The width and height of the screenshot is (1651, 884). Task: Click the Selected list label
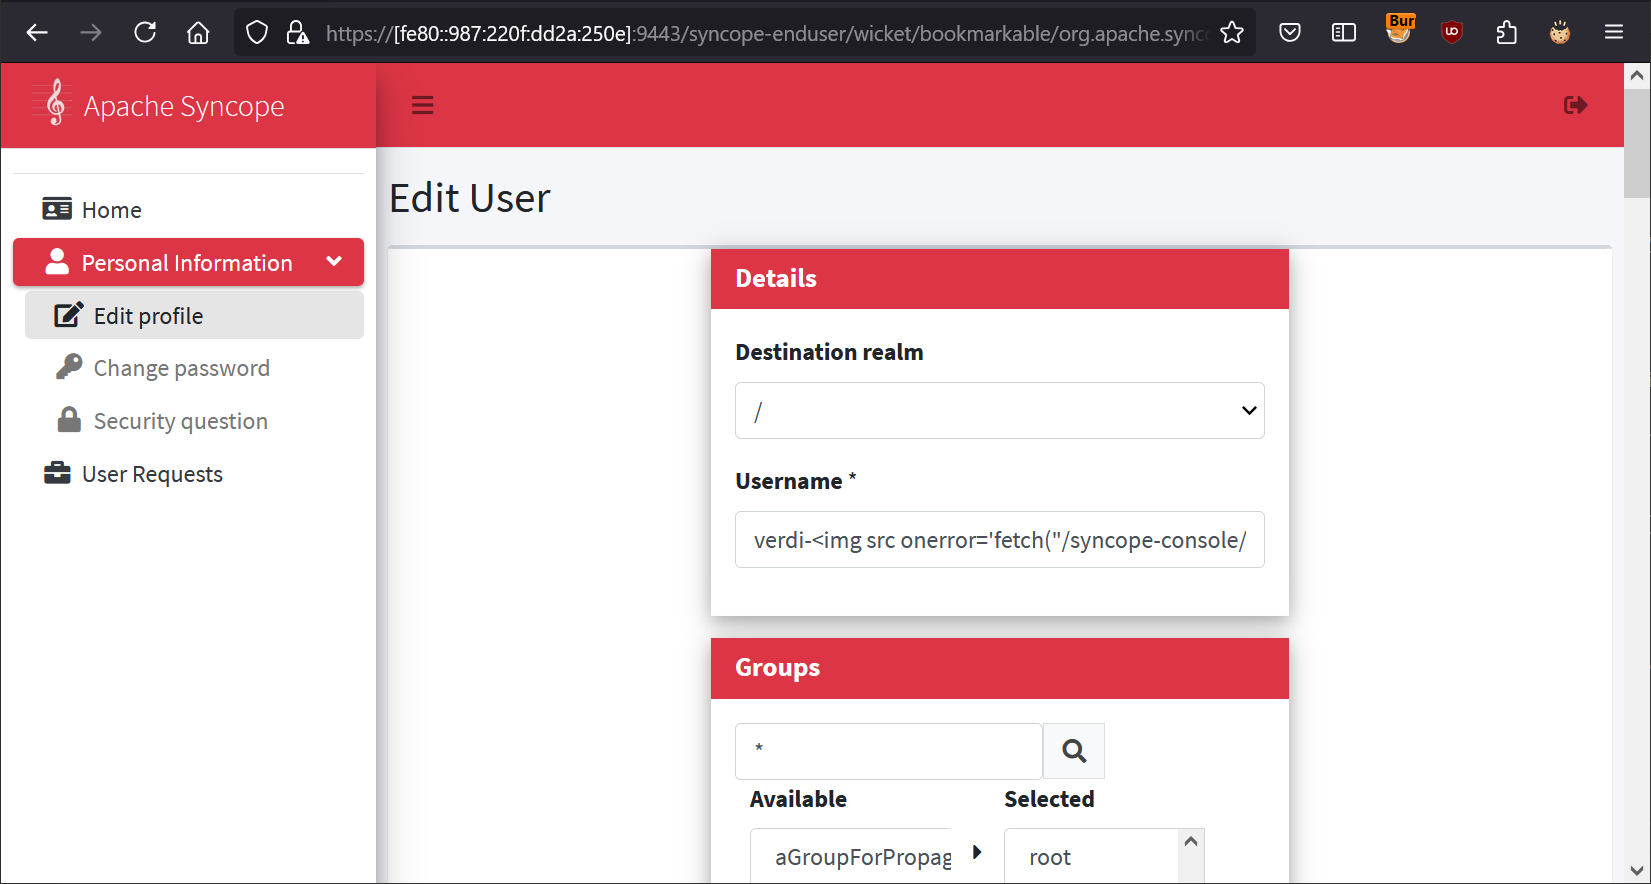pos(1049,799)
